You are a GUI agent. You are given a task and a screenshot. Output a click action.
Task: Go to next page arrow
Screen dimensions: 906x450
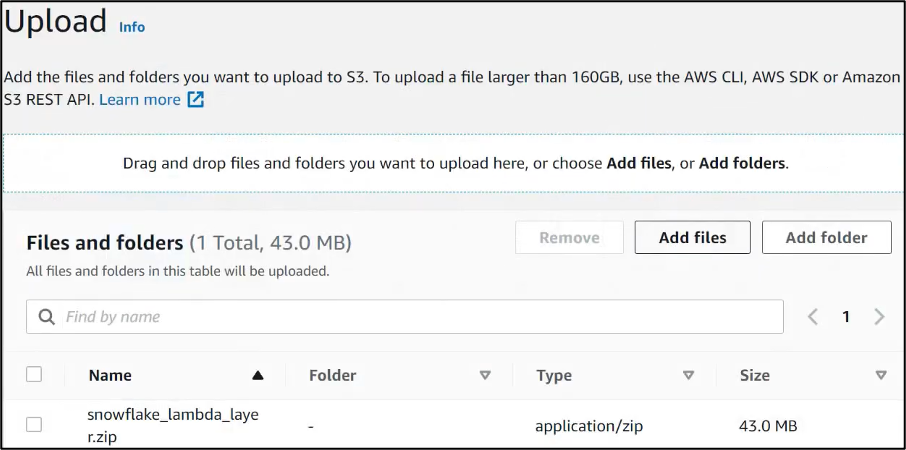click(879, 317)
